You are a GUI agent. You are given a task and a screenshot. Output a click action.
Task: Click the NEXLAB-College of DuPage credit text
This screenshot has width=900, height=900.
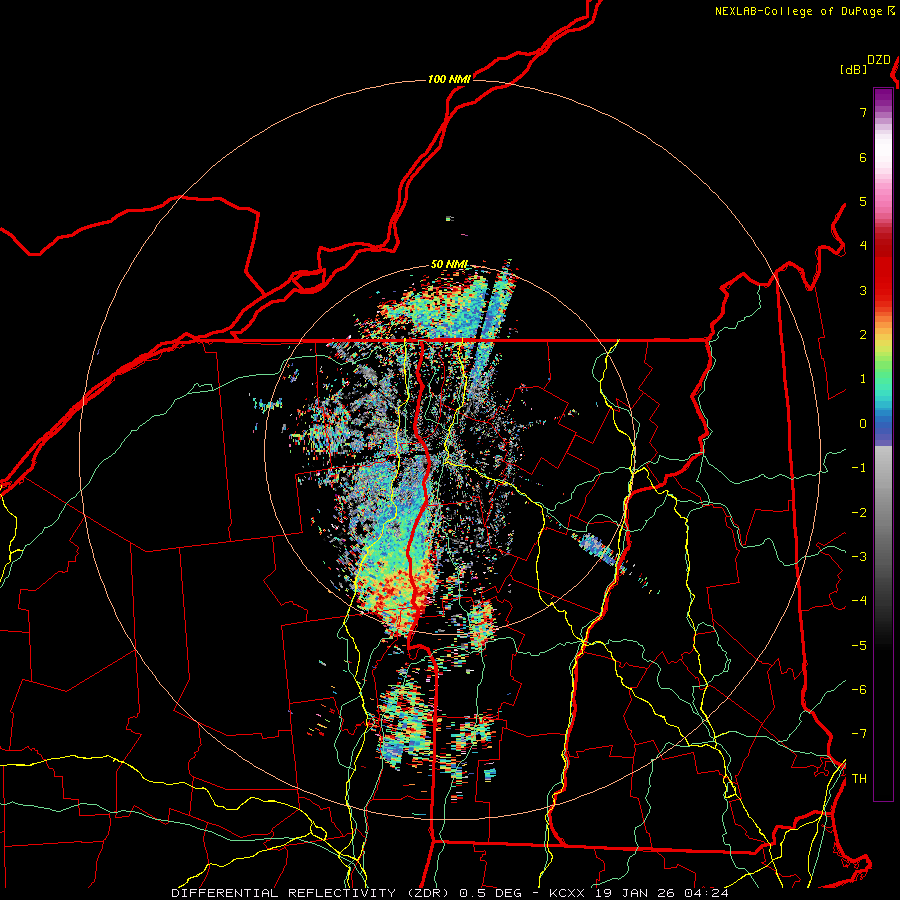804,11
